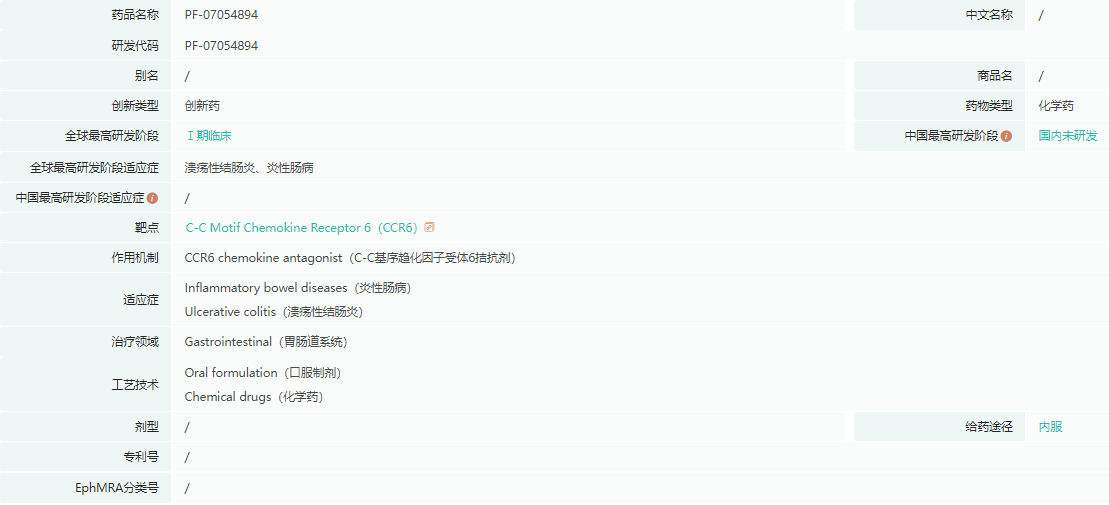Click the 剂型 field label
The height and width of the screenshot is (505, 1109).
[147, 427]
